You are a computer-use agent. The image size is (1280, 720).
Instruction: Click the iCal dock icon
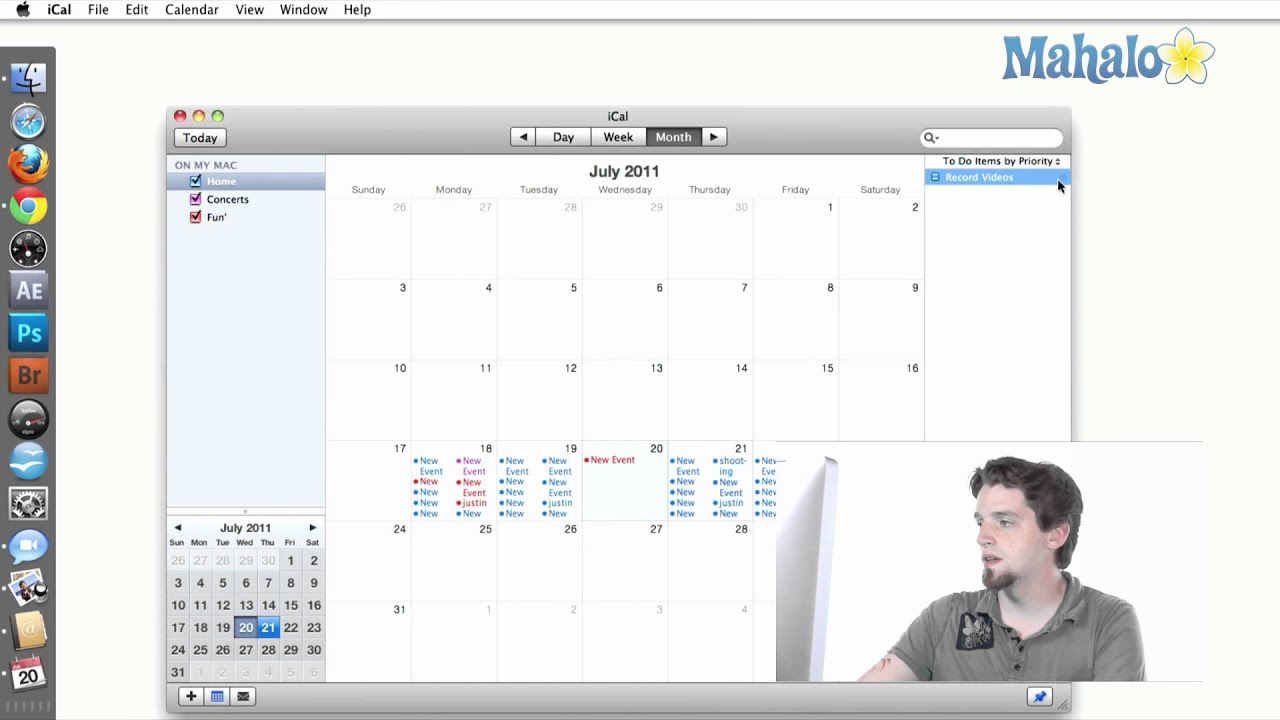[x=28, y=673]
